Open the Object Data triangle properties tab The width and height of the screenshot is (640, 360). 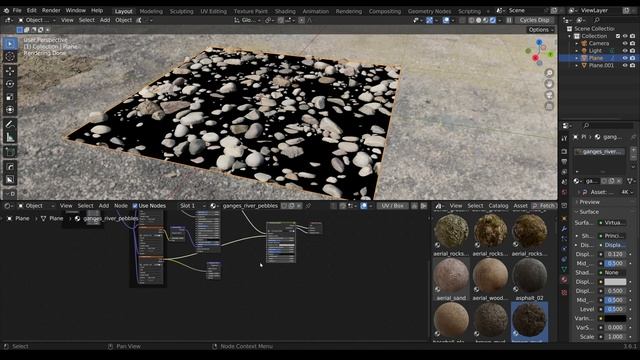click(564, 269)
